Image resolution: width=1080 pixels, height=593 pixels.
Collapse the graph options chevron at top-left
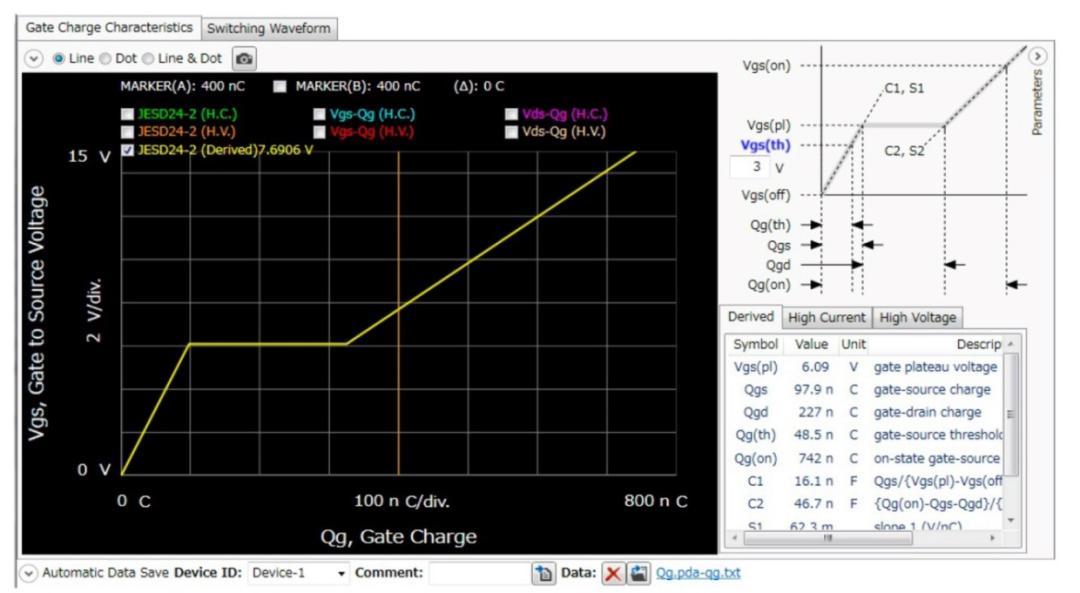[x=33, y=59]
